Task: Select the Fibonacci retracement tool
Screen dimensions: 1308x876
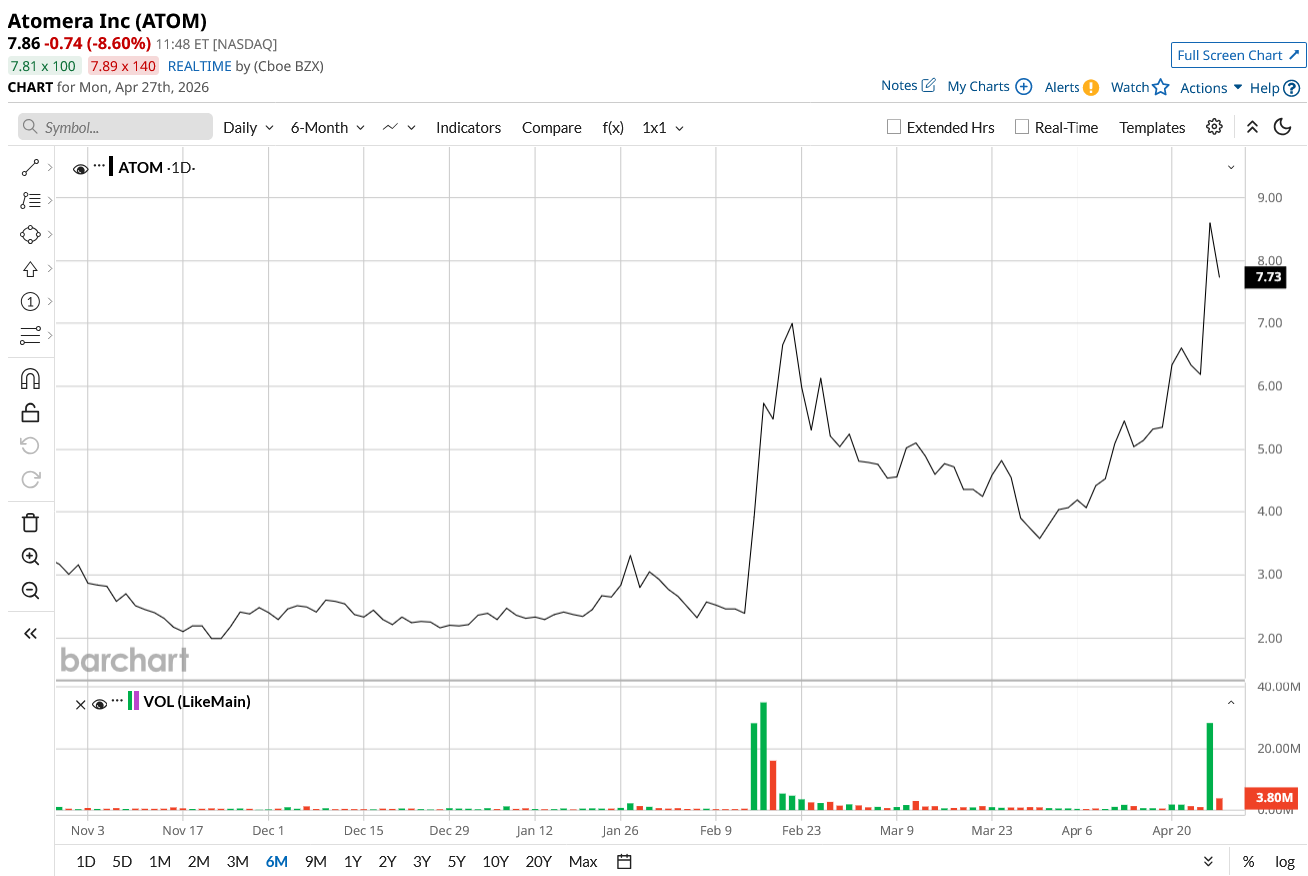Action: [x=30, y=201]
